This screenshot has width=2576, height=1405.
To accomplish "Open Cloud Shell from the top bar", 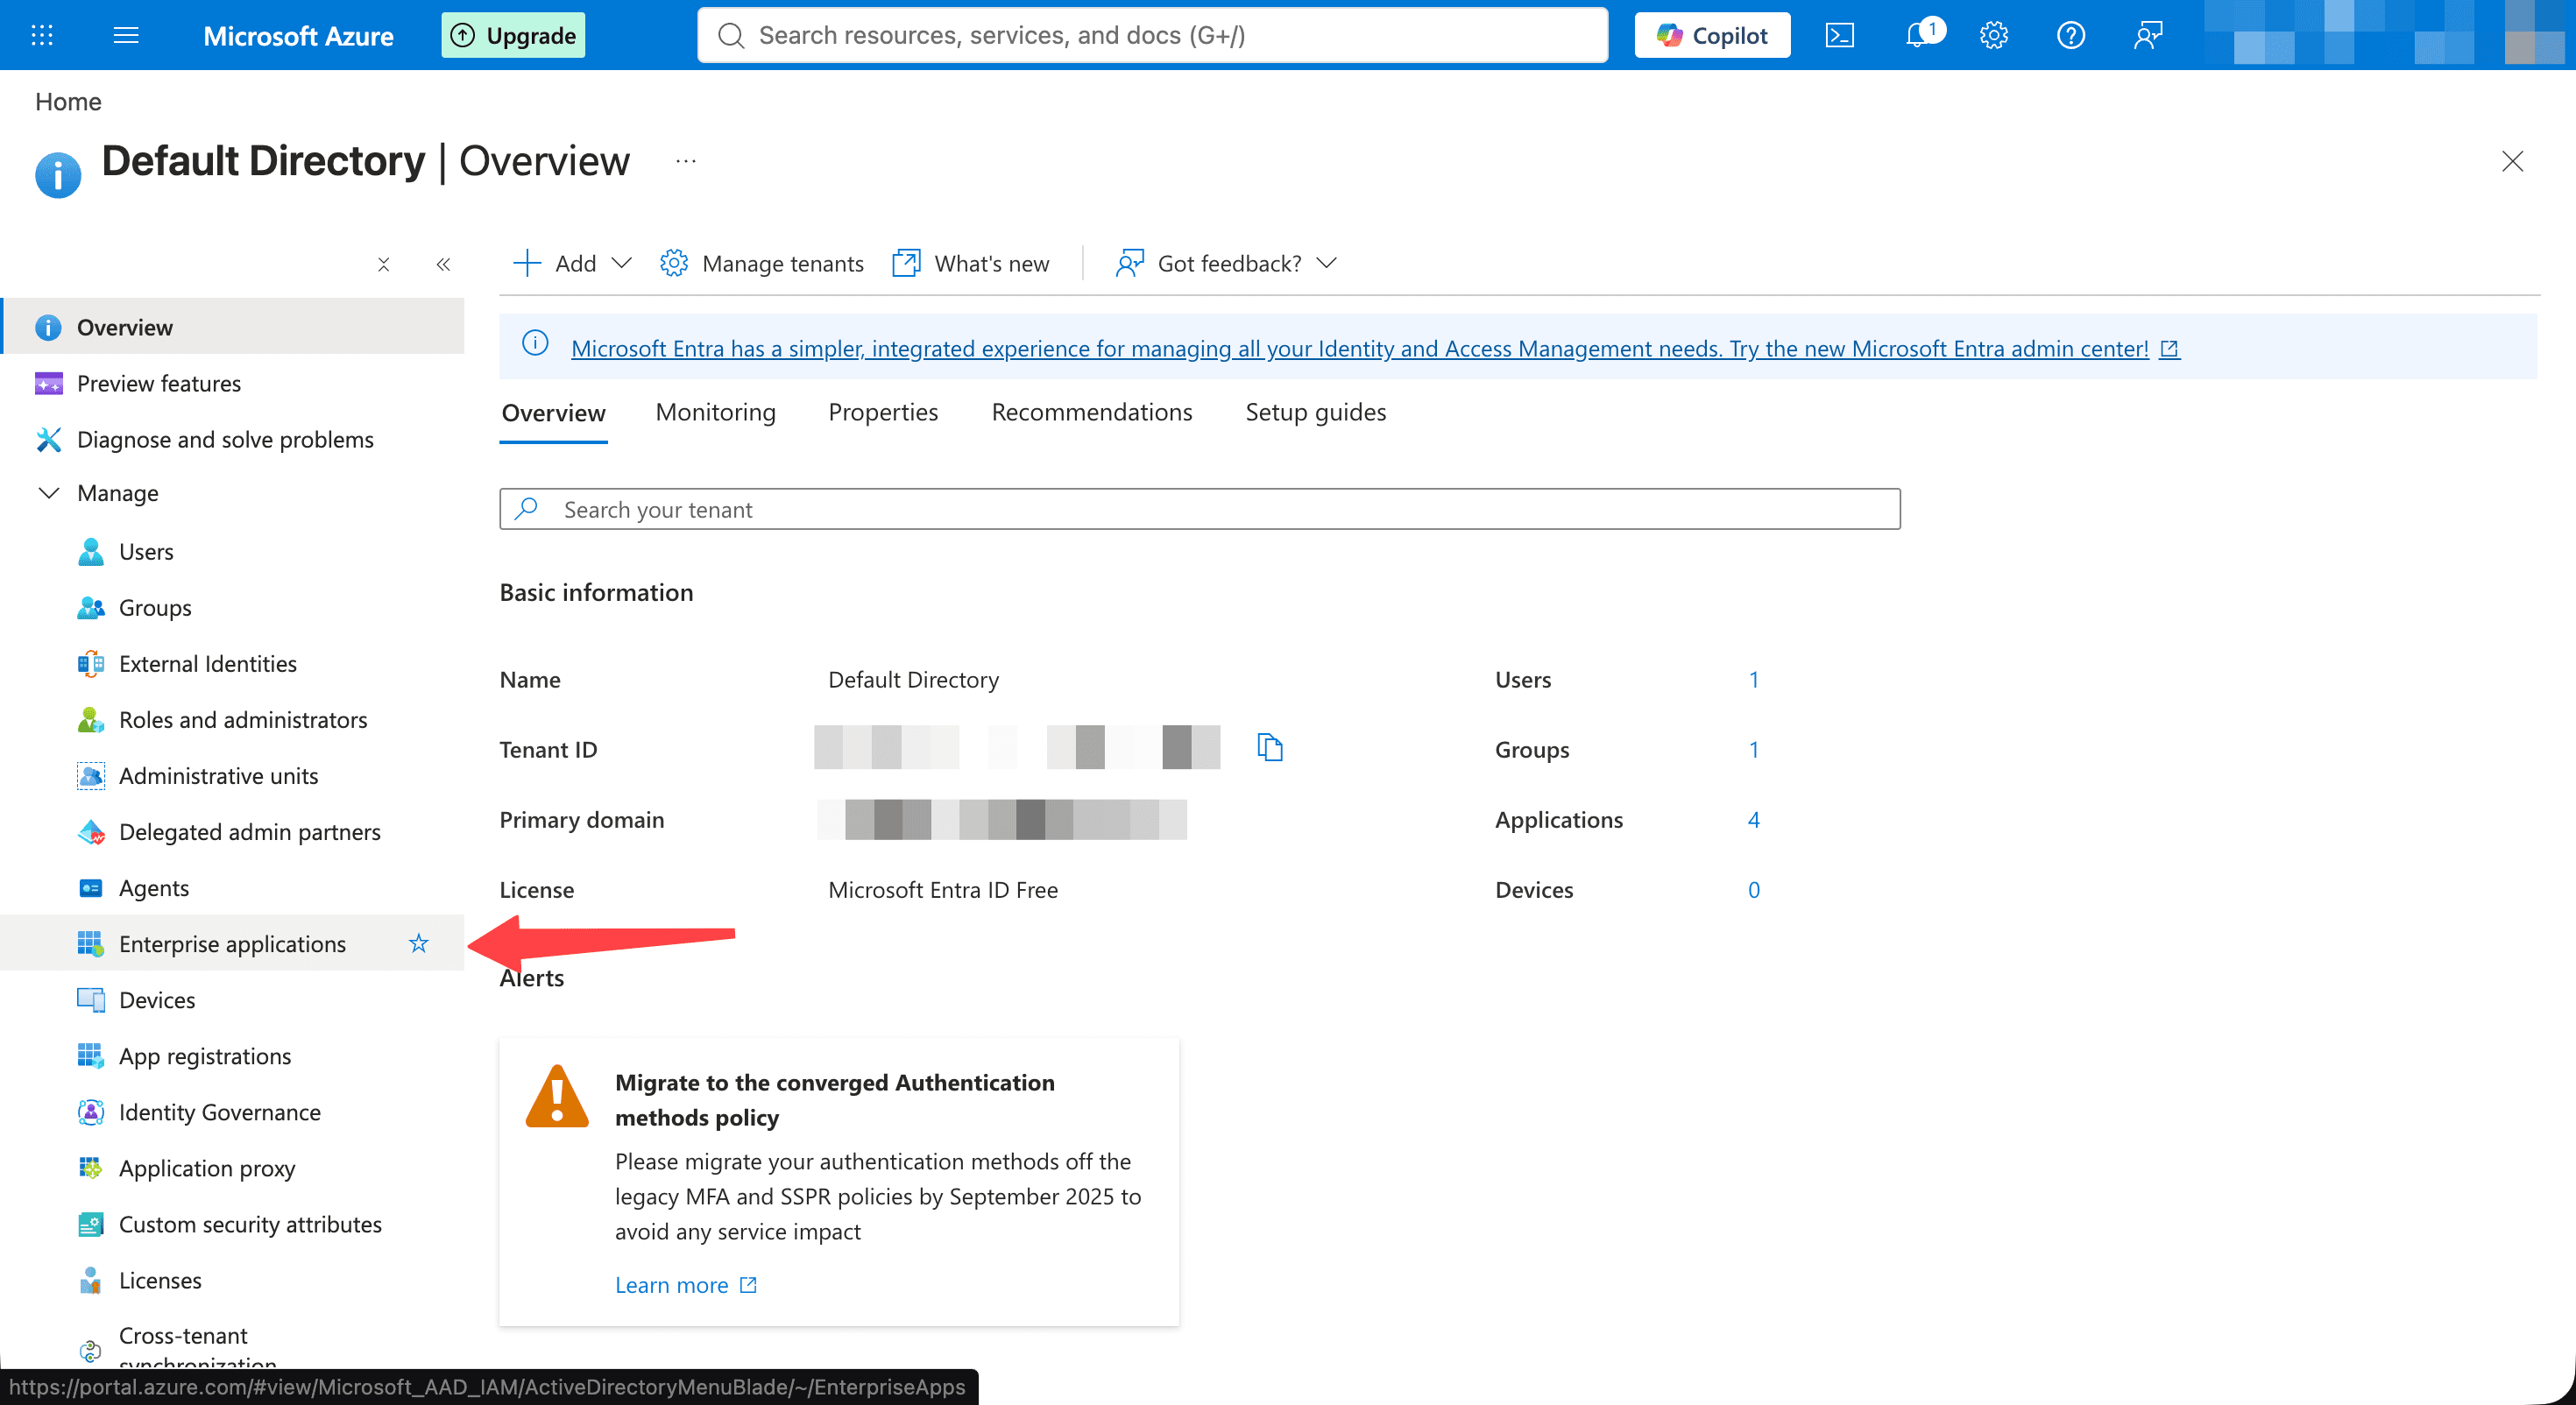I will [1839, 35].
